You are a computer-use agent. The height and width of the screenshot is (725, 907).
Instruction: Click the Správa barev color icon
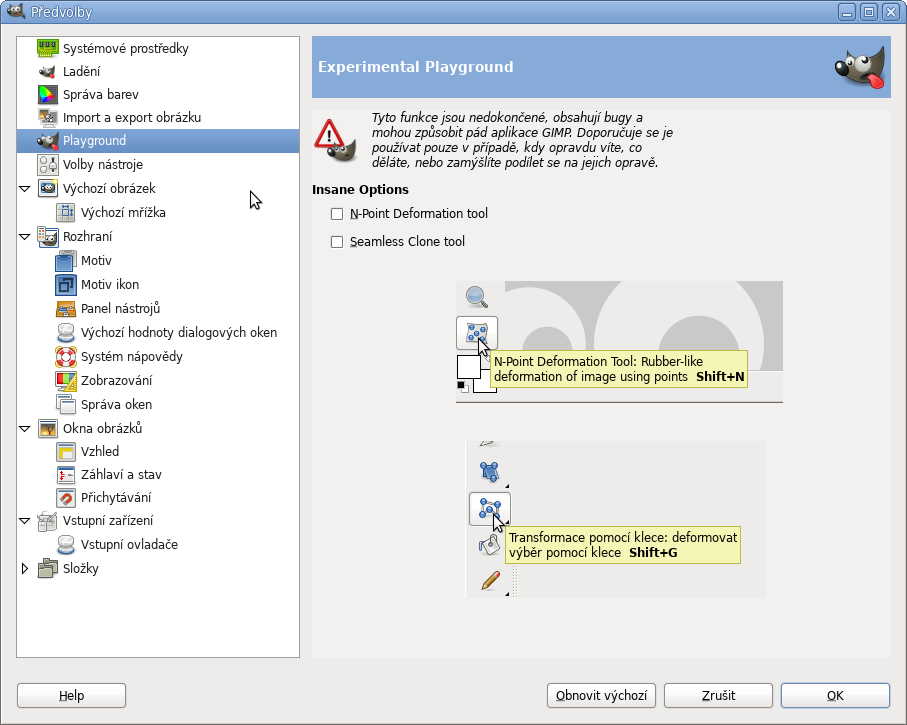[47, 94]
